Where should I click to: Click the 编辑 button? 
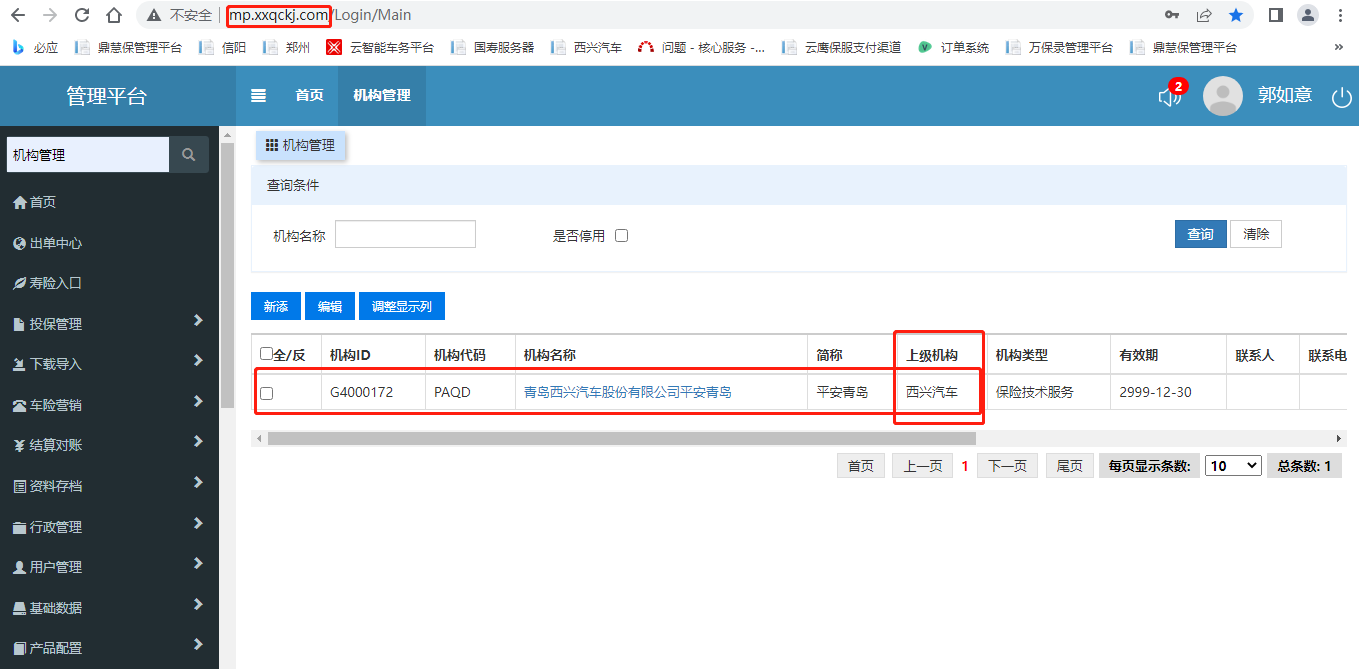330,307
